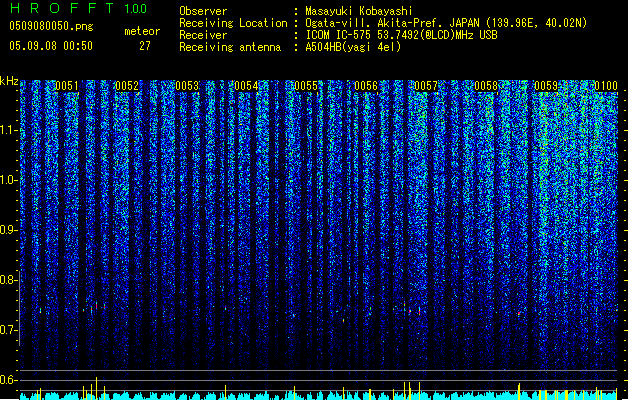Click the meteor count value 27
Viewport: 629px width, 400px height.
coord(145,46)
